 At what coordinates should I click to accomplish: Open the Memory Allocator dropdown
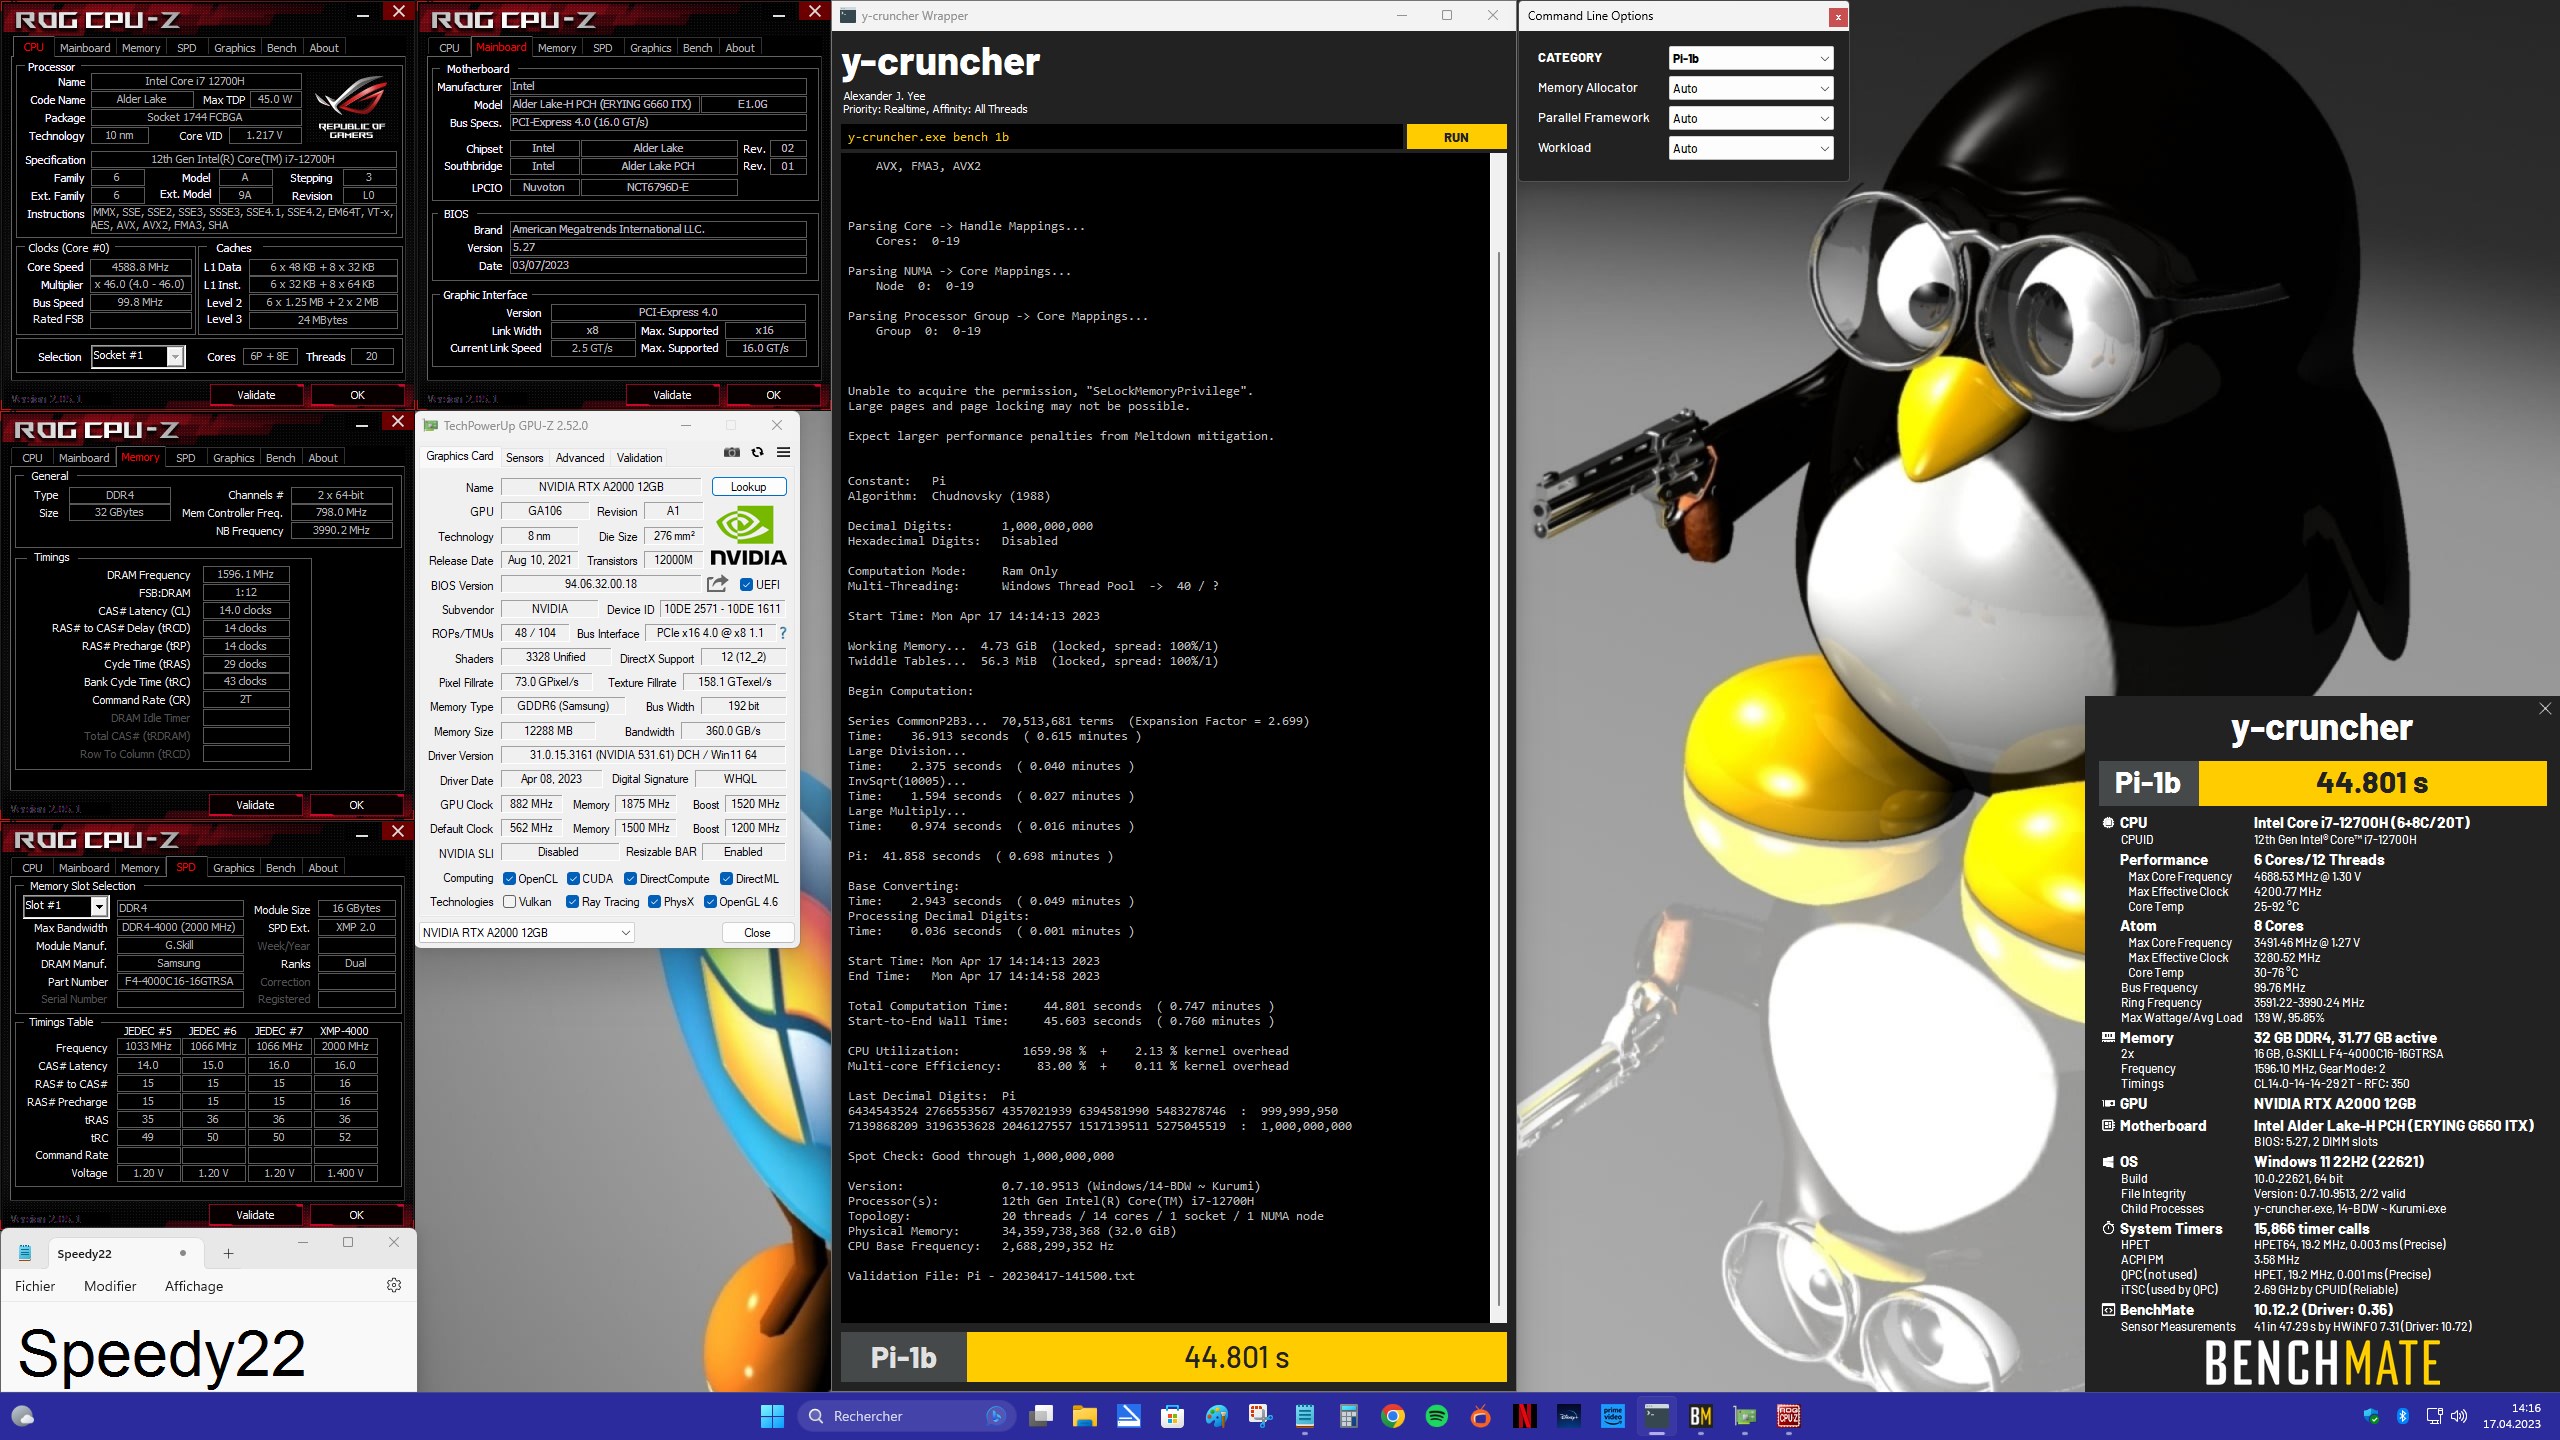[1750, 88]
